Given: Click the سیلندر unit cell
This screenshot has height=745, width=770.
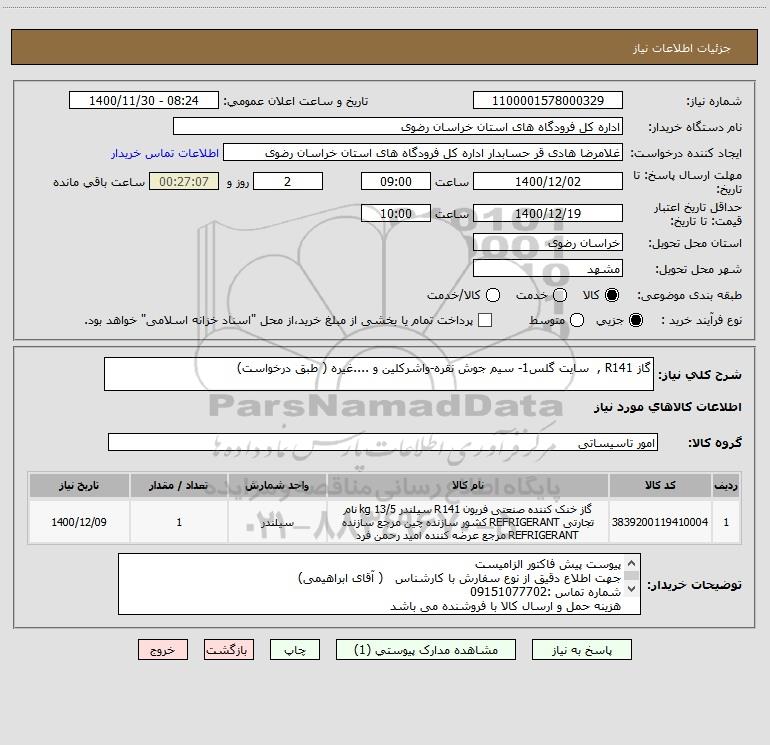Looking at the screenshot, I should tap(277, 522).
